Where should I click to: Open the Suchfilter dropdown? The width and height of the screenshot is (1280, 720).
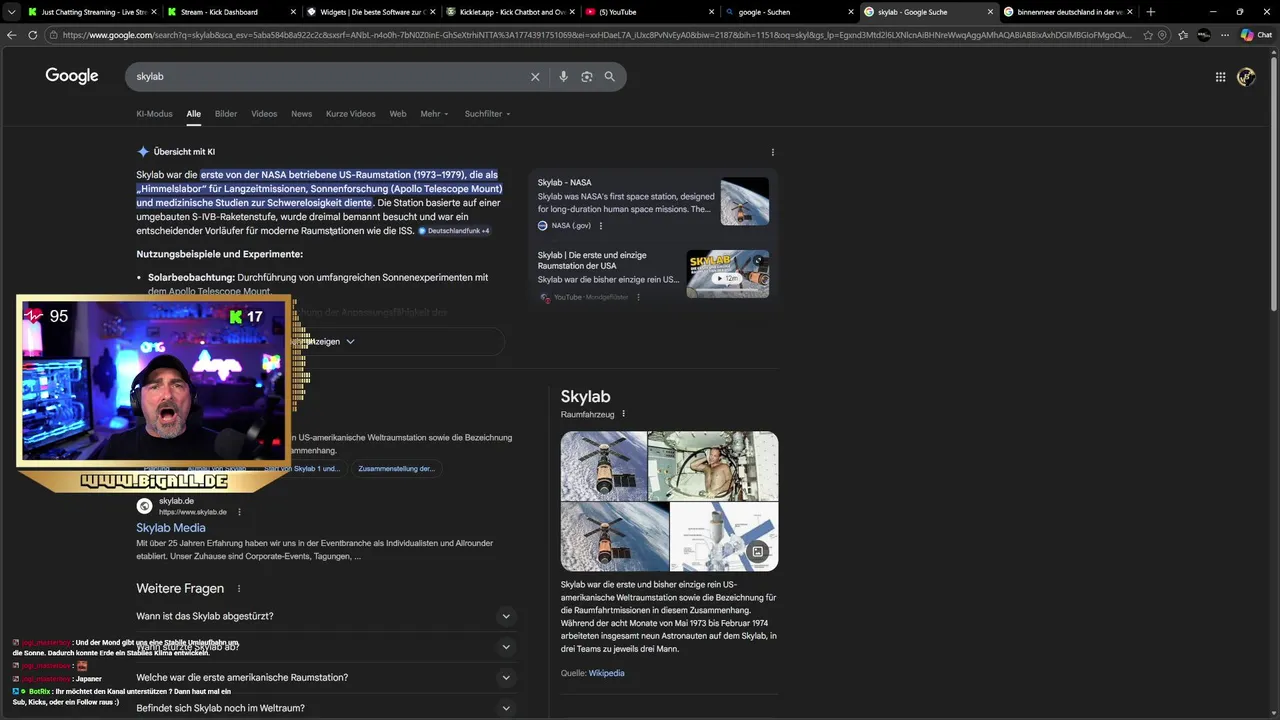(487, 114)
